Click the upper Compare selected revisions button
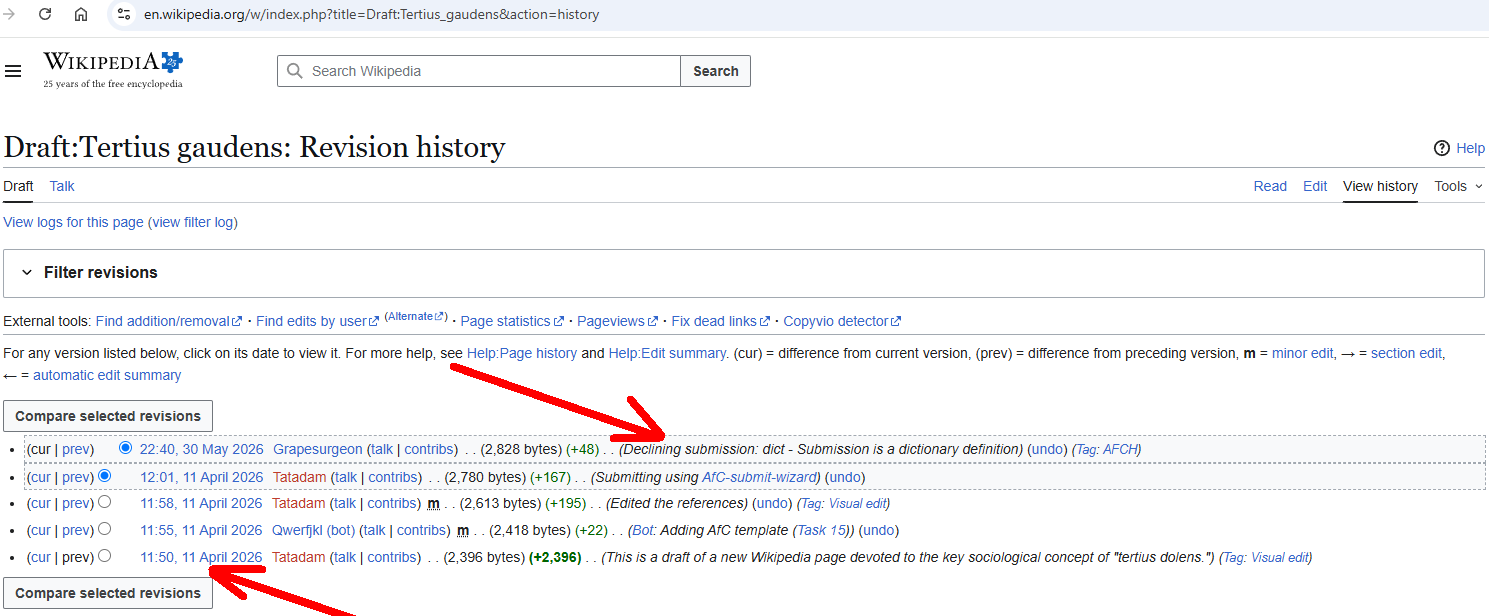The height and width of the screenshot is (616, 1489). click(108, 416)
